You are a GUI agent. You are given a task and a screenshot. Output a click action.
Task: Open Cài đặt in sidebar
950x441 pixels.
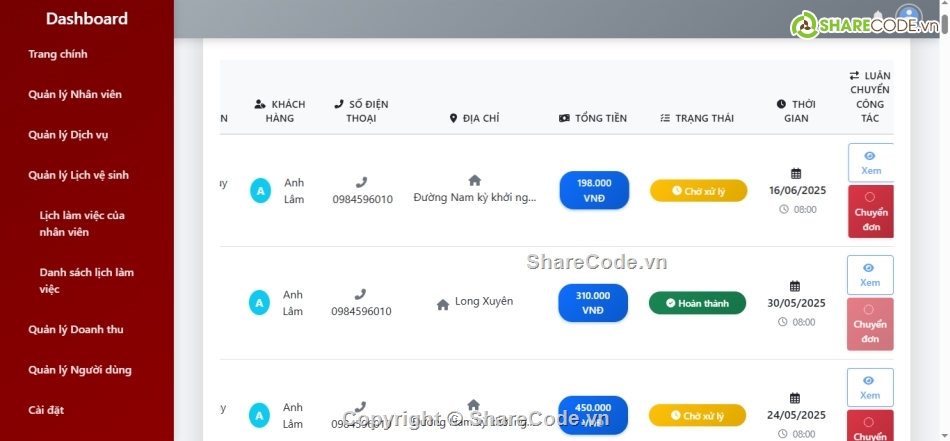tap(46, 410)
